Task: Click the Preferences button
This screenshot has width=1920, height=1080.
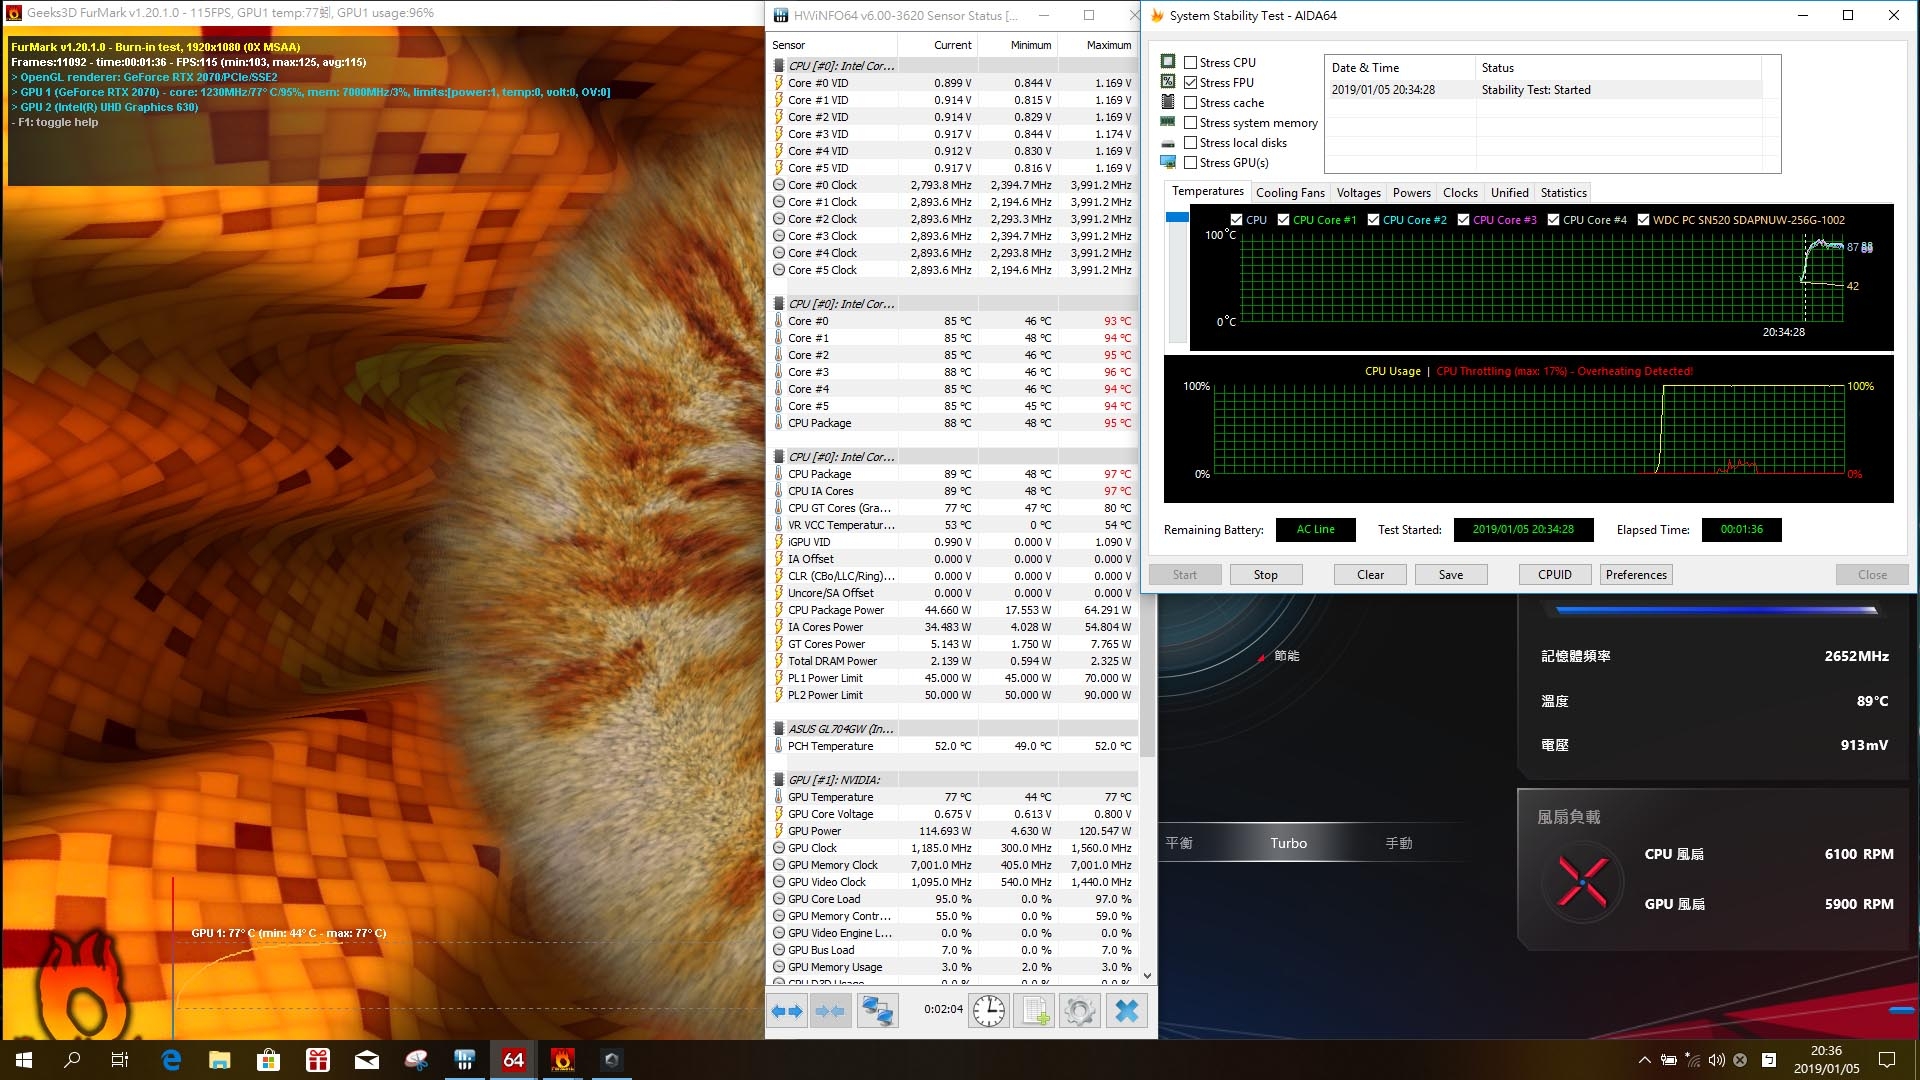Action: pyautogui.click(x=1635, y=575)
